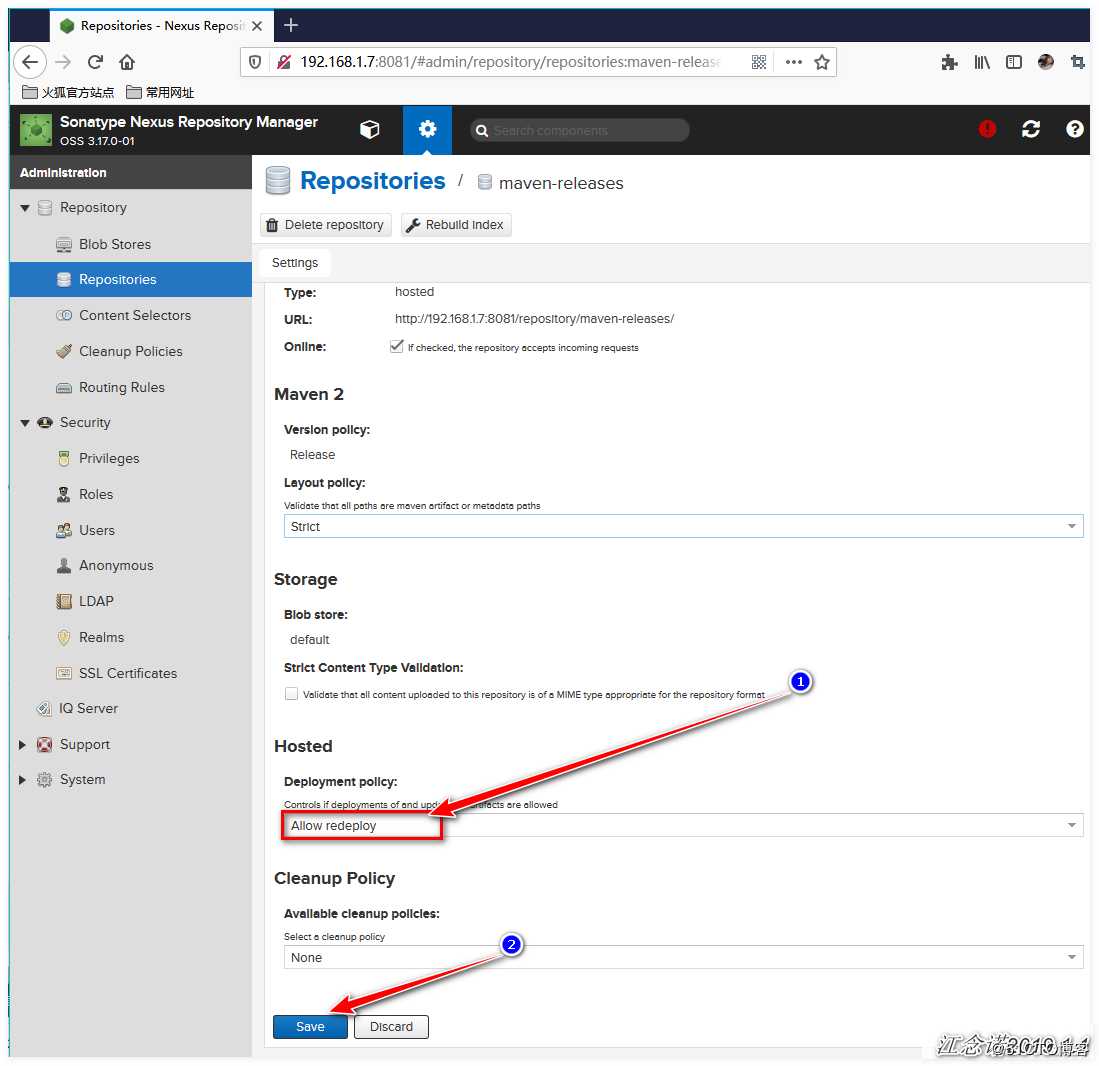Open the 常用网址 bookmark folder
The image size is (1099, 1066).
point(161,93)
